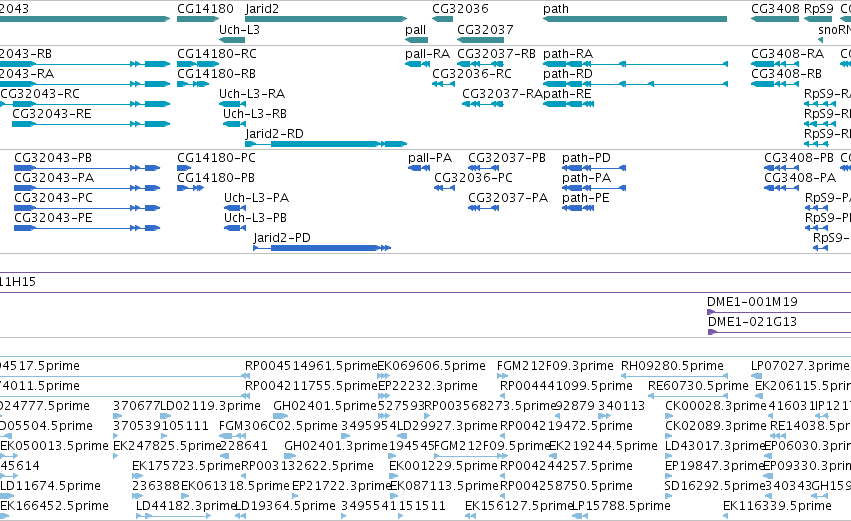Select the Uch-L3-RA transcript label
Image resolution: width=851 pixels, height=521 pixels.
252,94
